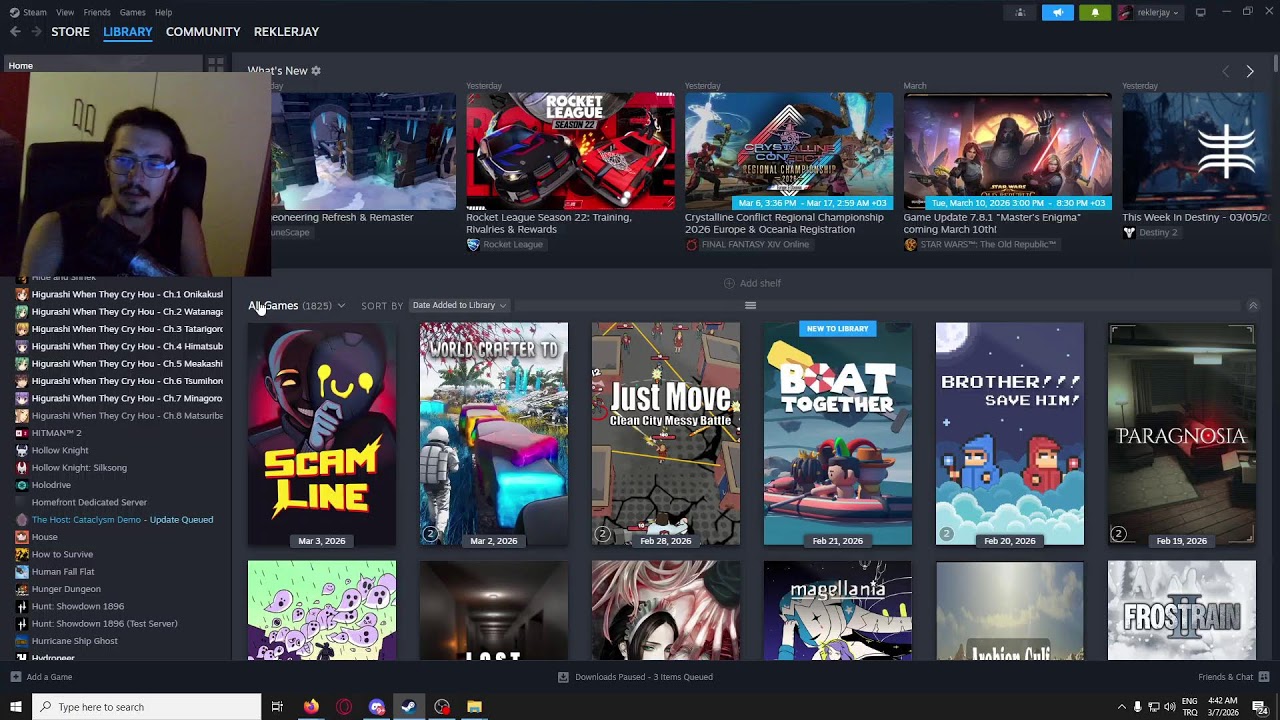Switch to the COMMUNITY tab
Image resolution: width=1280 pixels, height=720 pixels.
pos(203,32)
